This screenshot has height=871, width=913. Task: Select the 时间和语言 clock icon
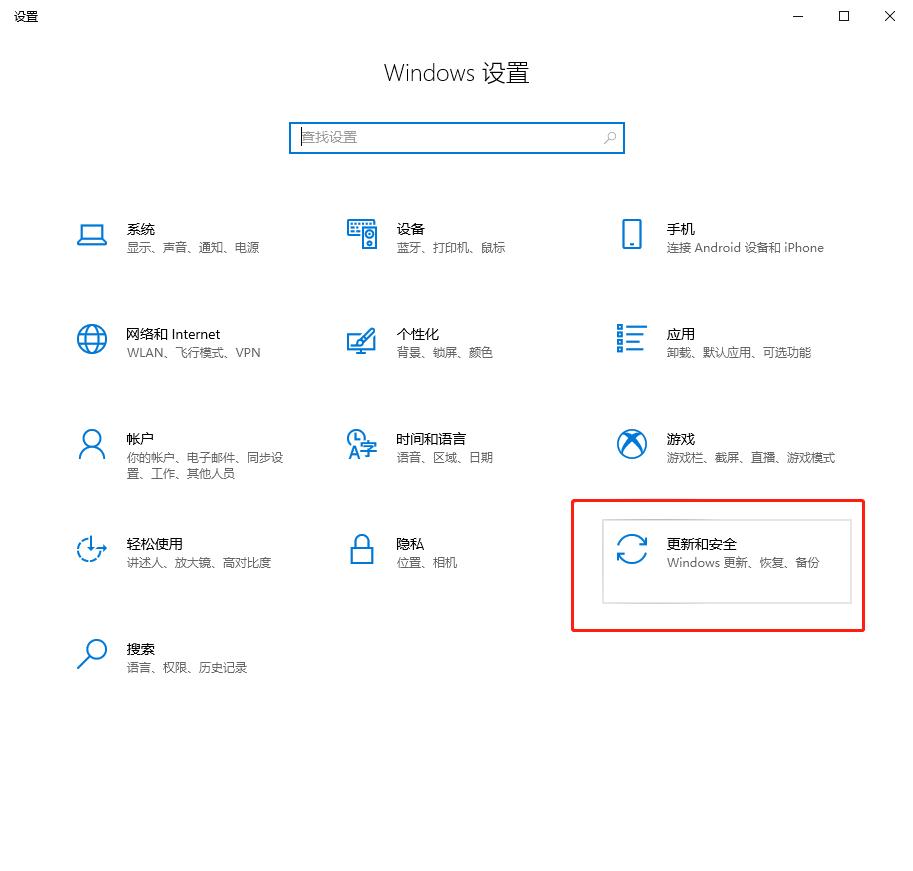click(361, 445)
